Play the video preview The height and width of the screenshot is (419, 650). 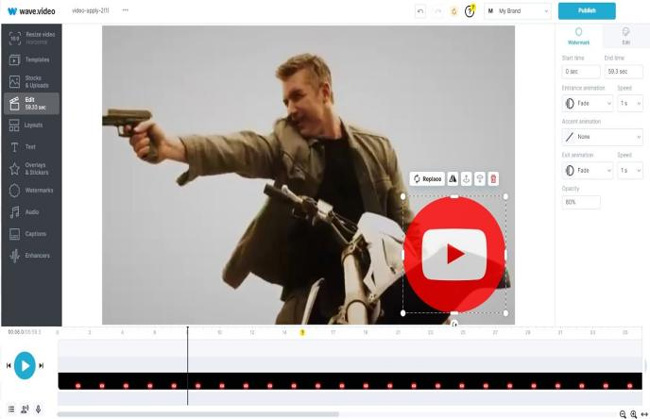click(24, 366)
